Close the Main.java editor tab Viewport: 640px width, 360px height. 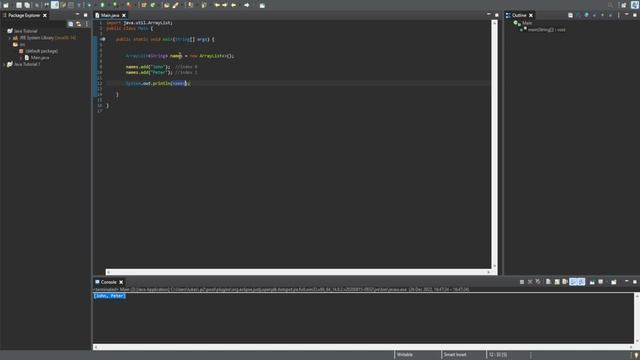coord(124,15)
